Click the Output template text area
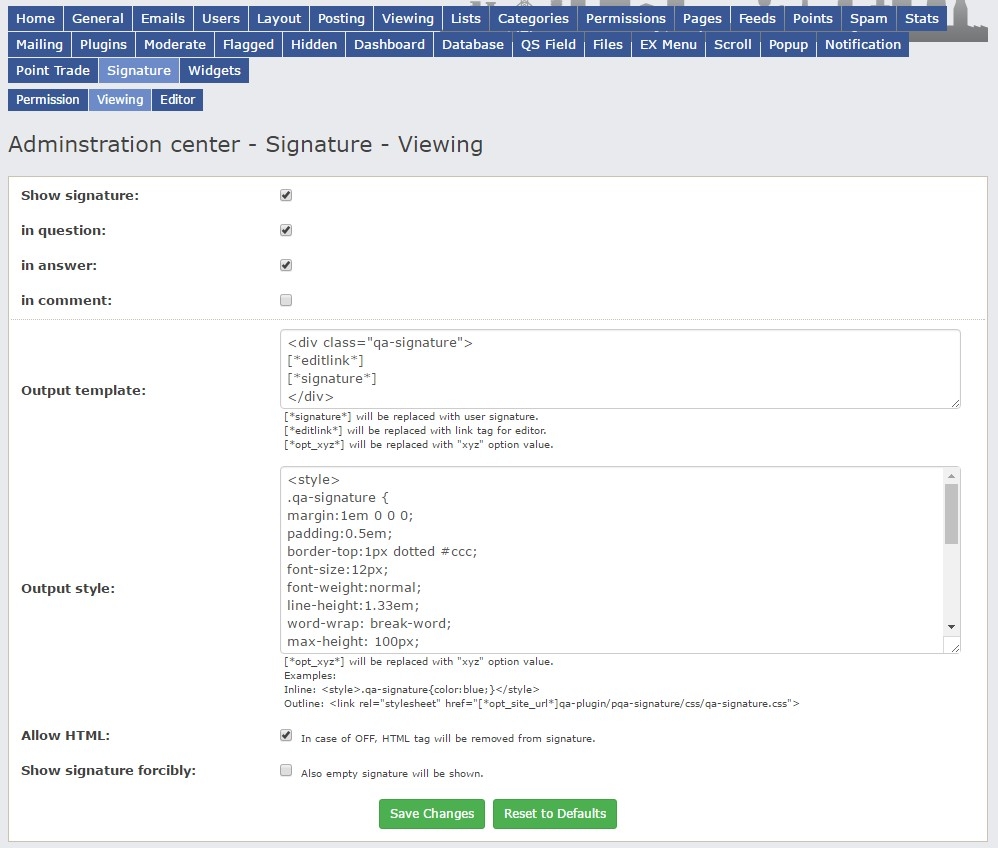This screenshot has height=848, width=998. (620, 369)
